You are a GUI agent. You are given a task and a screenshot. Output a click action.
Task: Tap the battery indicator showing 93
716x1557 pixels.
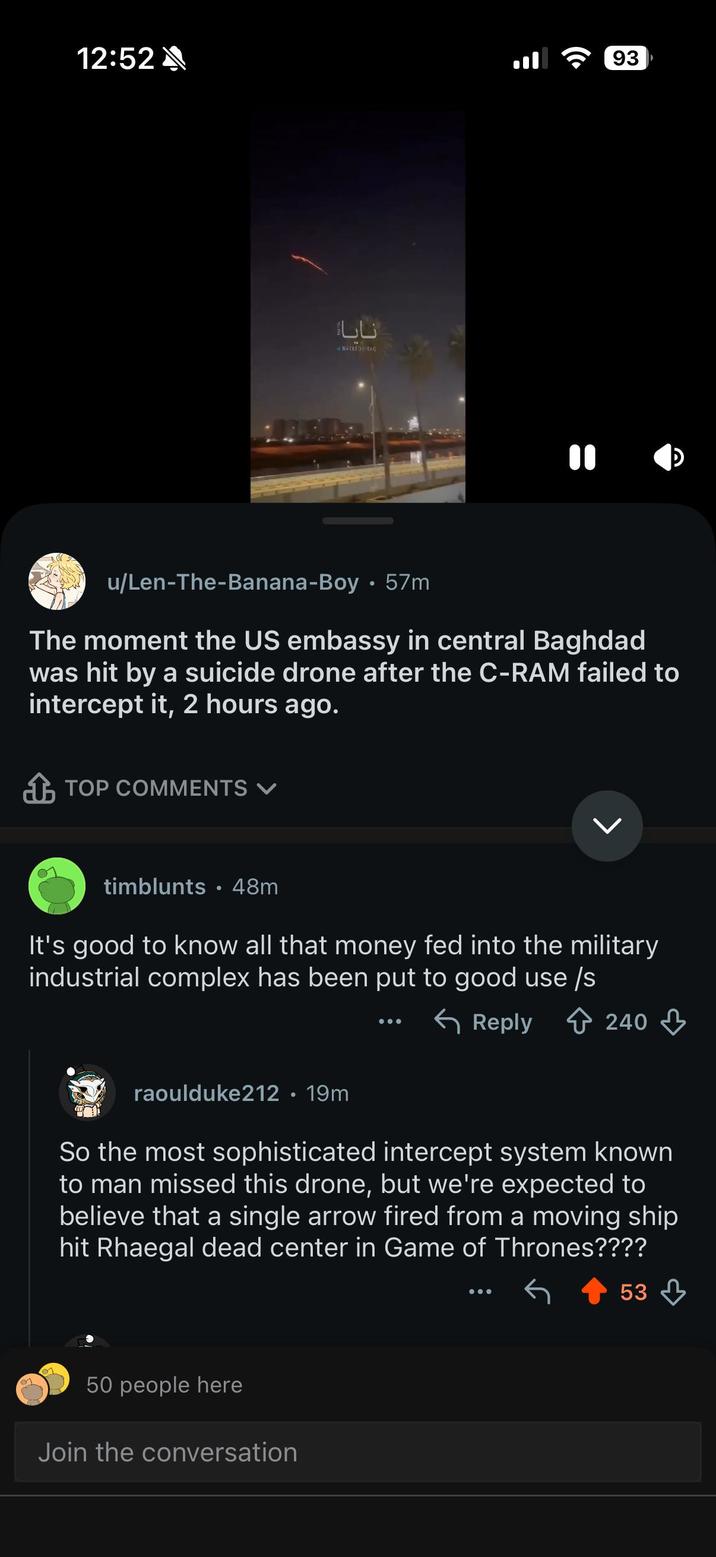pyautogui.click(x=627, y=57)
